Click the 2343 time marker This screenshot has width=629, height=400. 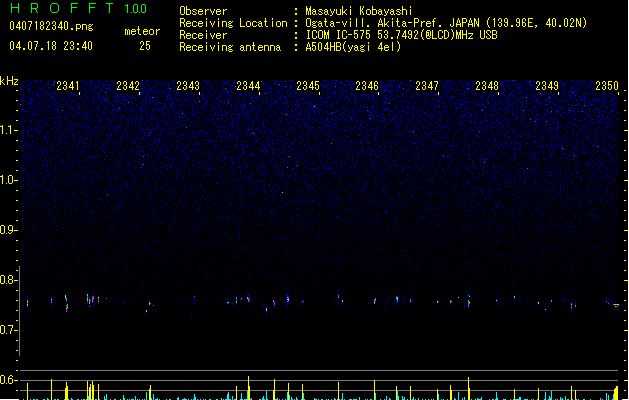[x=188, y=86]
